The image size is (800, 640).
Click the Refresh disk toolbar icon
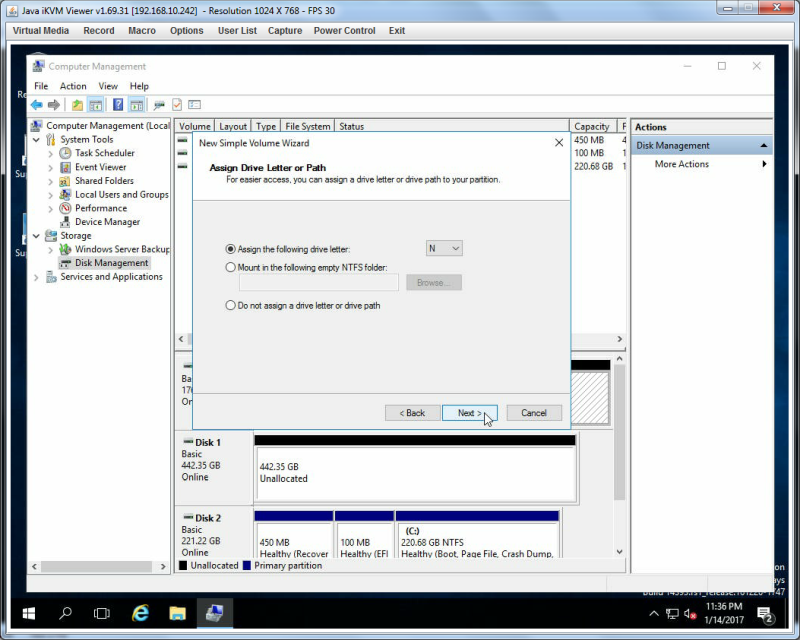click(x=159, y=105)
